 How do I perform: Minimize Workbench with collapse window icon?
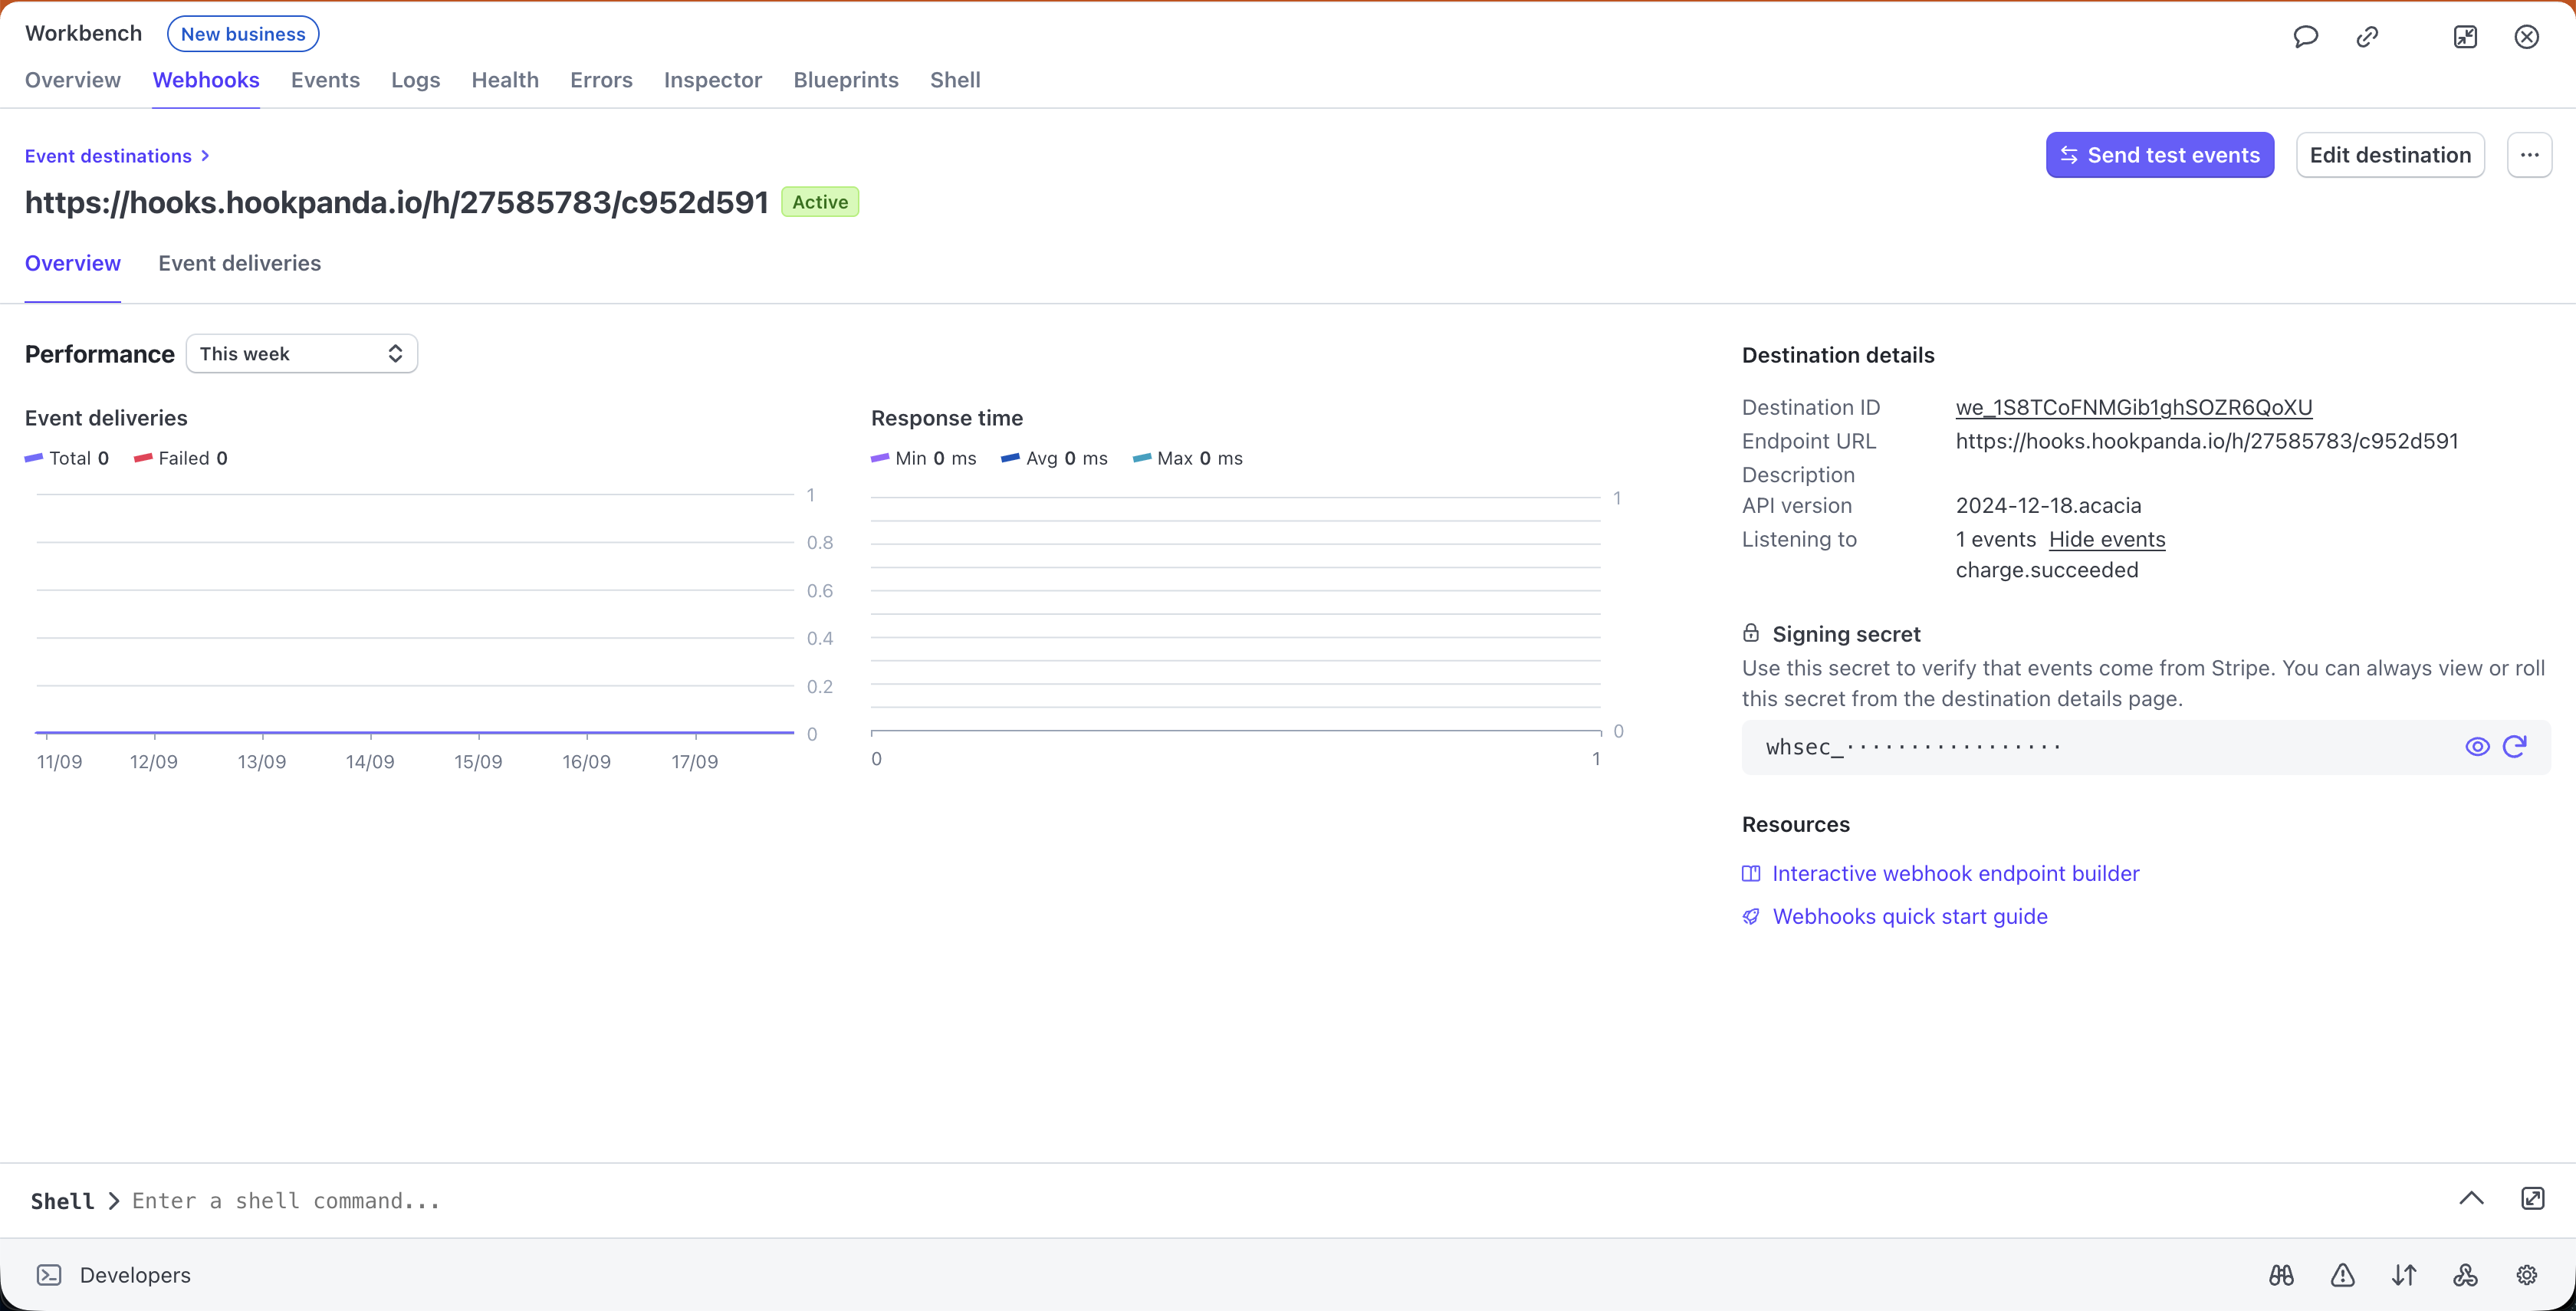pyautogui.click(x=2465, y=37)
